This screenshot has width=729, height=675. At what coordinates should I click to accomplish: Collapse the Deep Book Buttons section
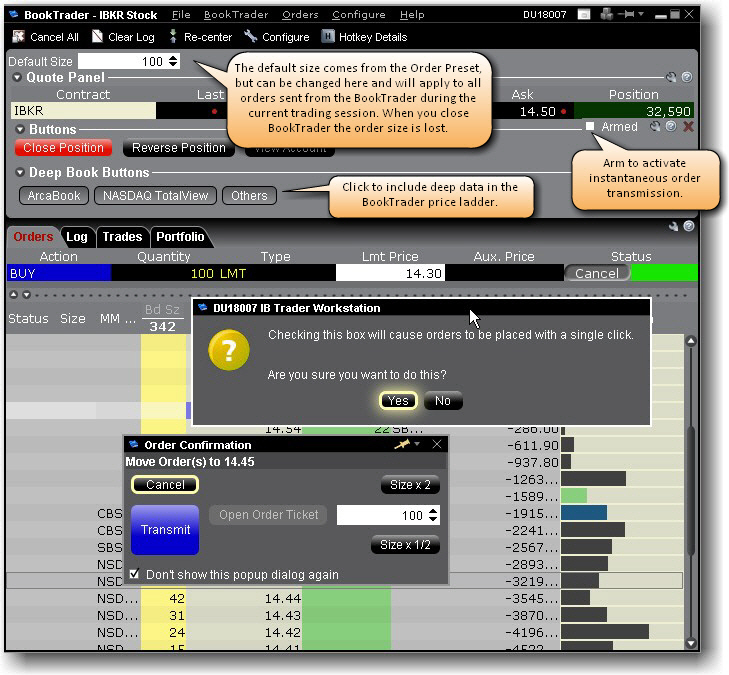click(x=20, y=173)
